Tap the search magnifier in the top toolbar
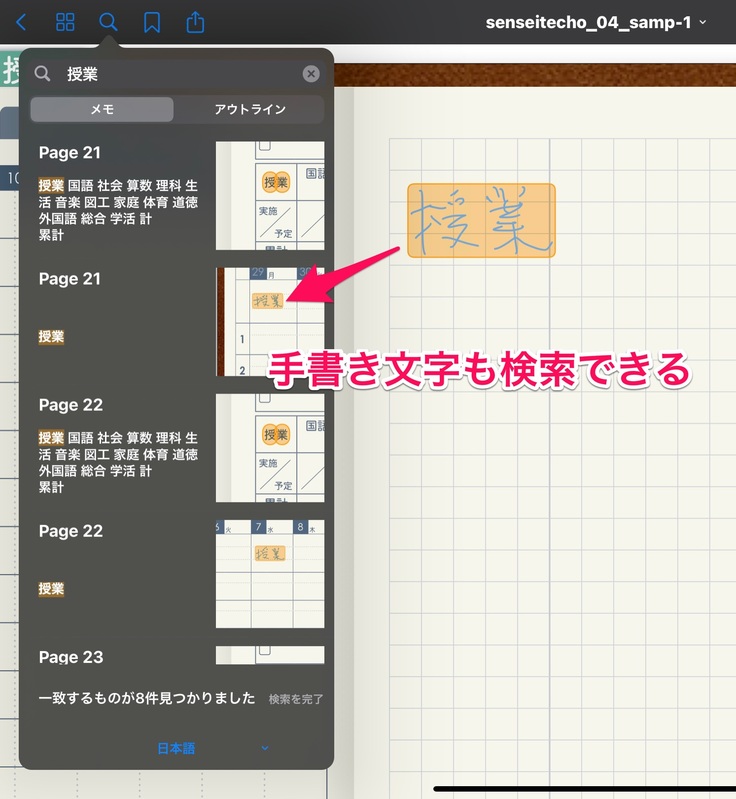This screenshot has height=799, width=736. coord(108,22)
